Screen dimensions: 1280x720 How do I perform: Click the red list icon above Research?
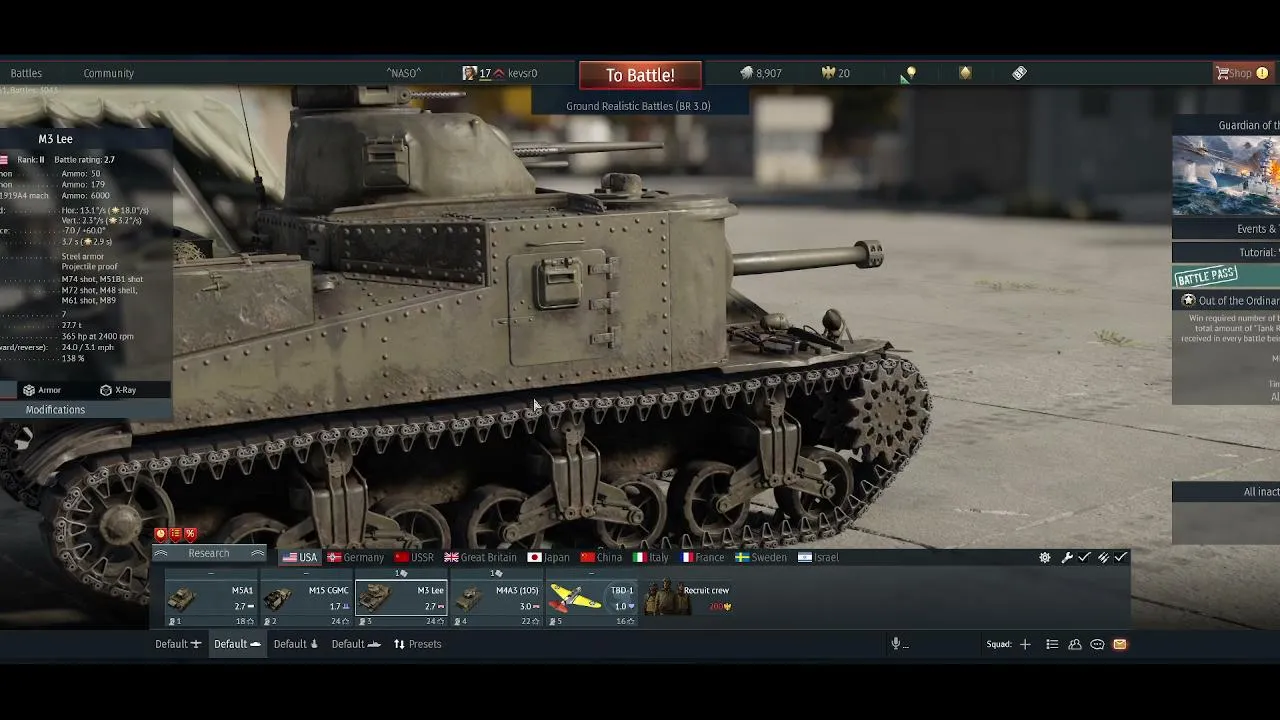175,534
